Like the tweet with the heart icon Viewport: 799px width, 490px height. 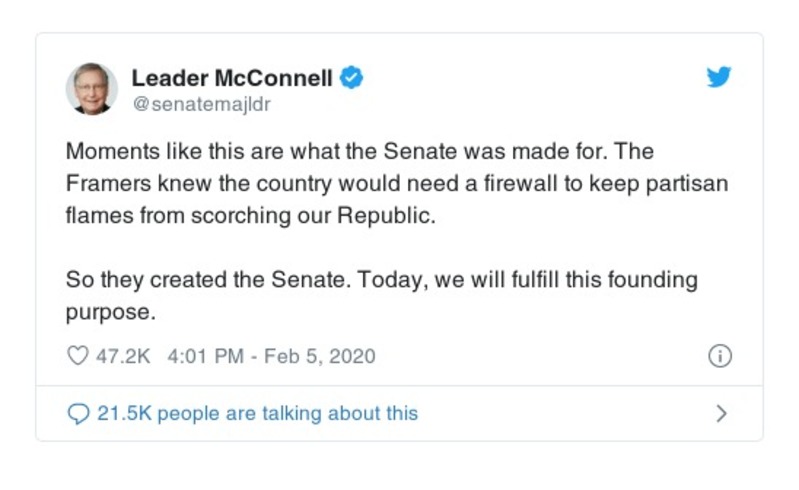(77, 356)
